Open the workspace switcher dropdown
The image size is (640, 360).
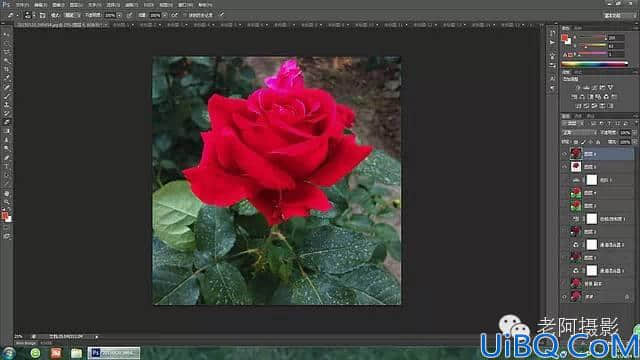coord(620,15)
